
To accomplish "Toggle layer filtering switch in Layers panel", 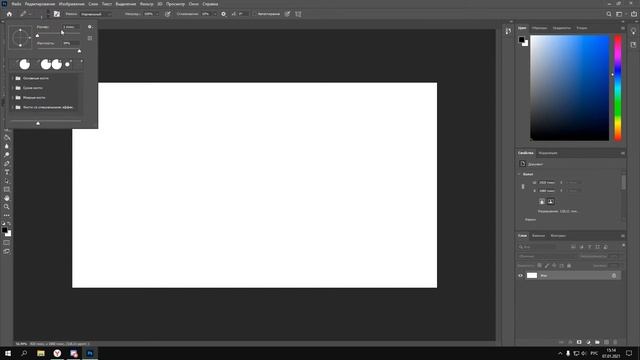I will [623, 245].
